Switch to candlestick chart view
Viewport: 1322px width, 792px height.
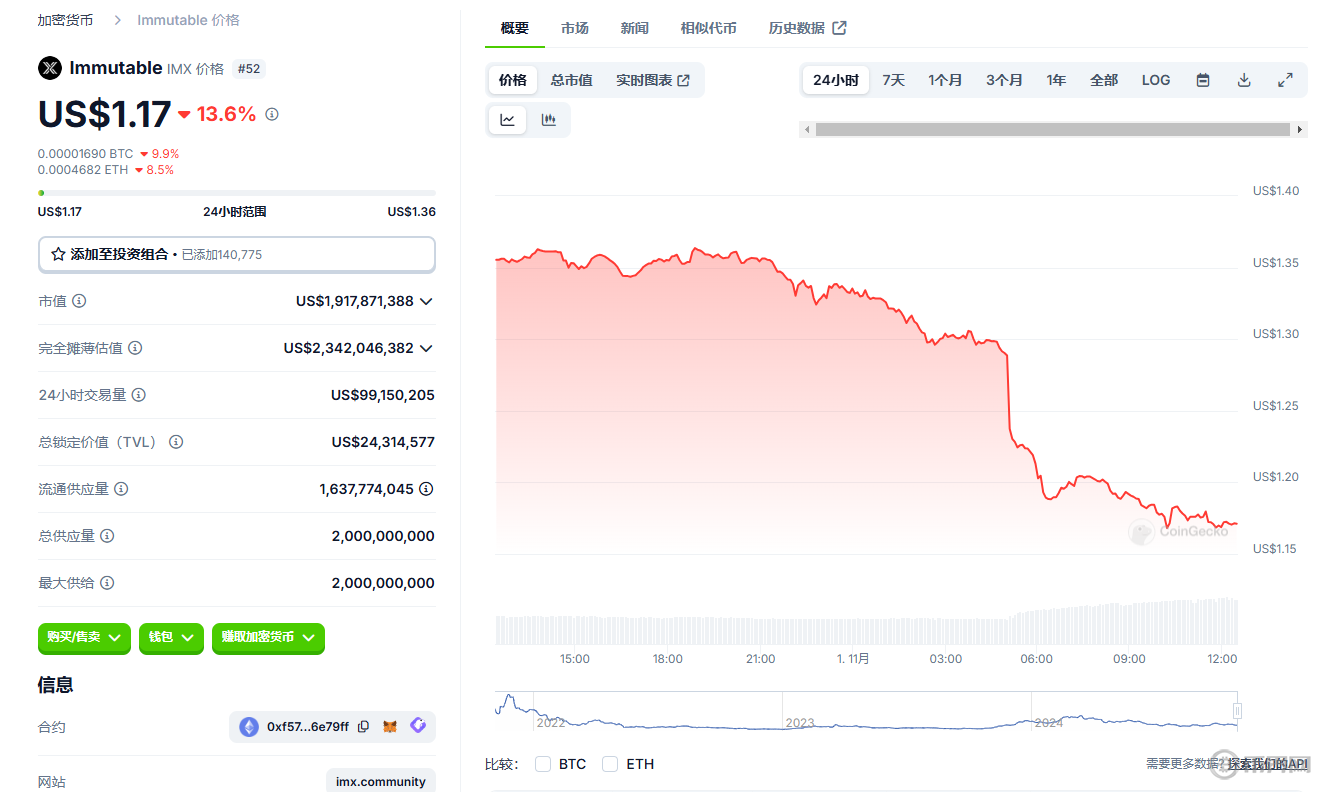548,120
